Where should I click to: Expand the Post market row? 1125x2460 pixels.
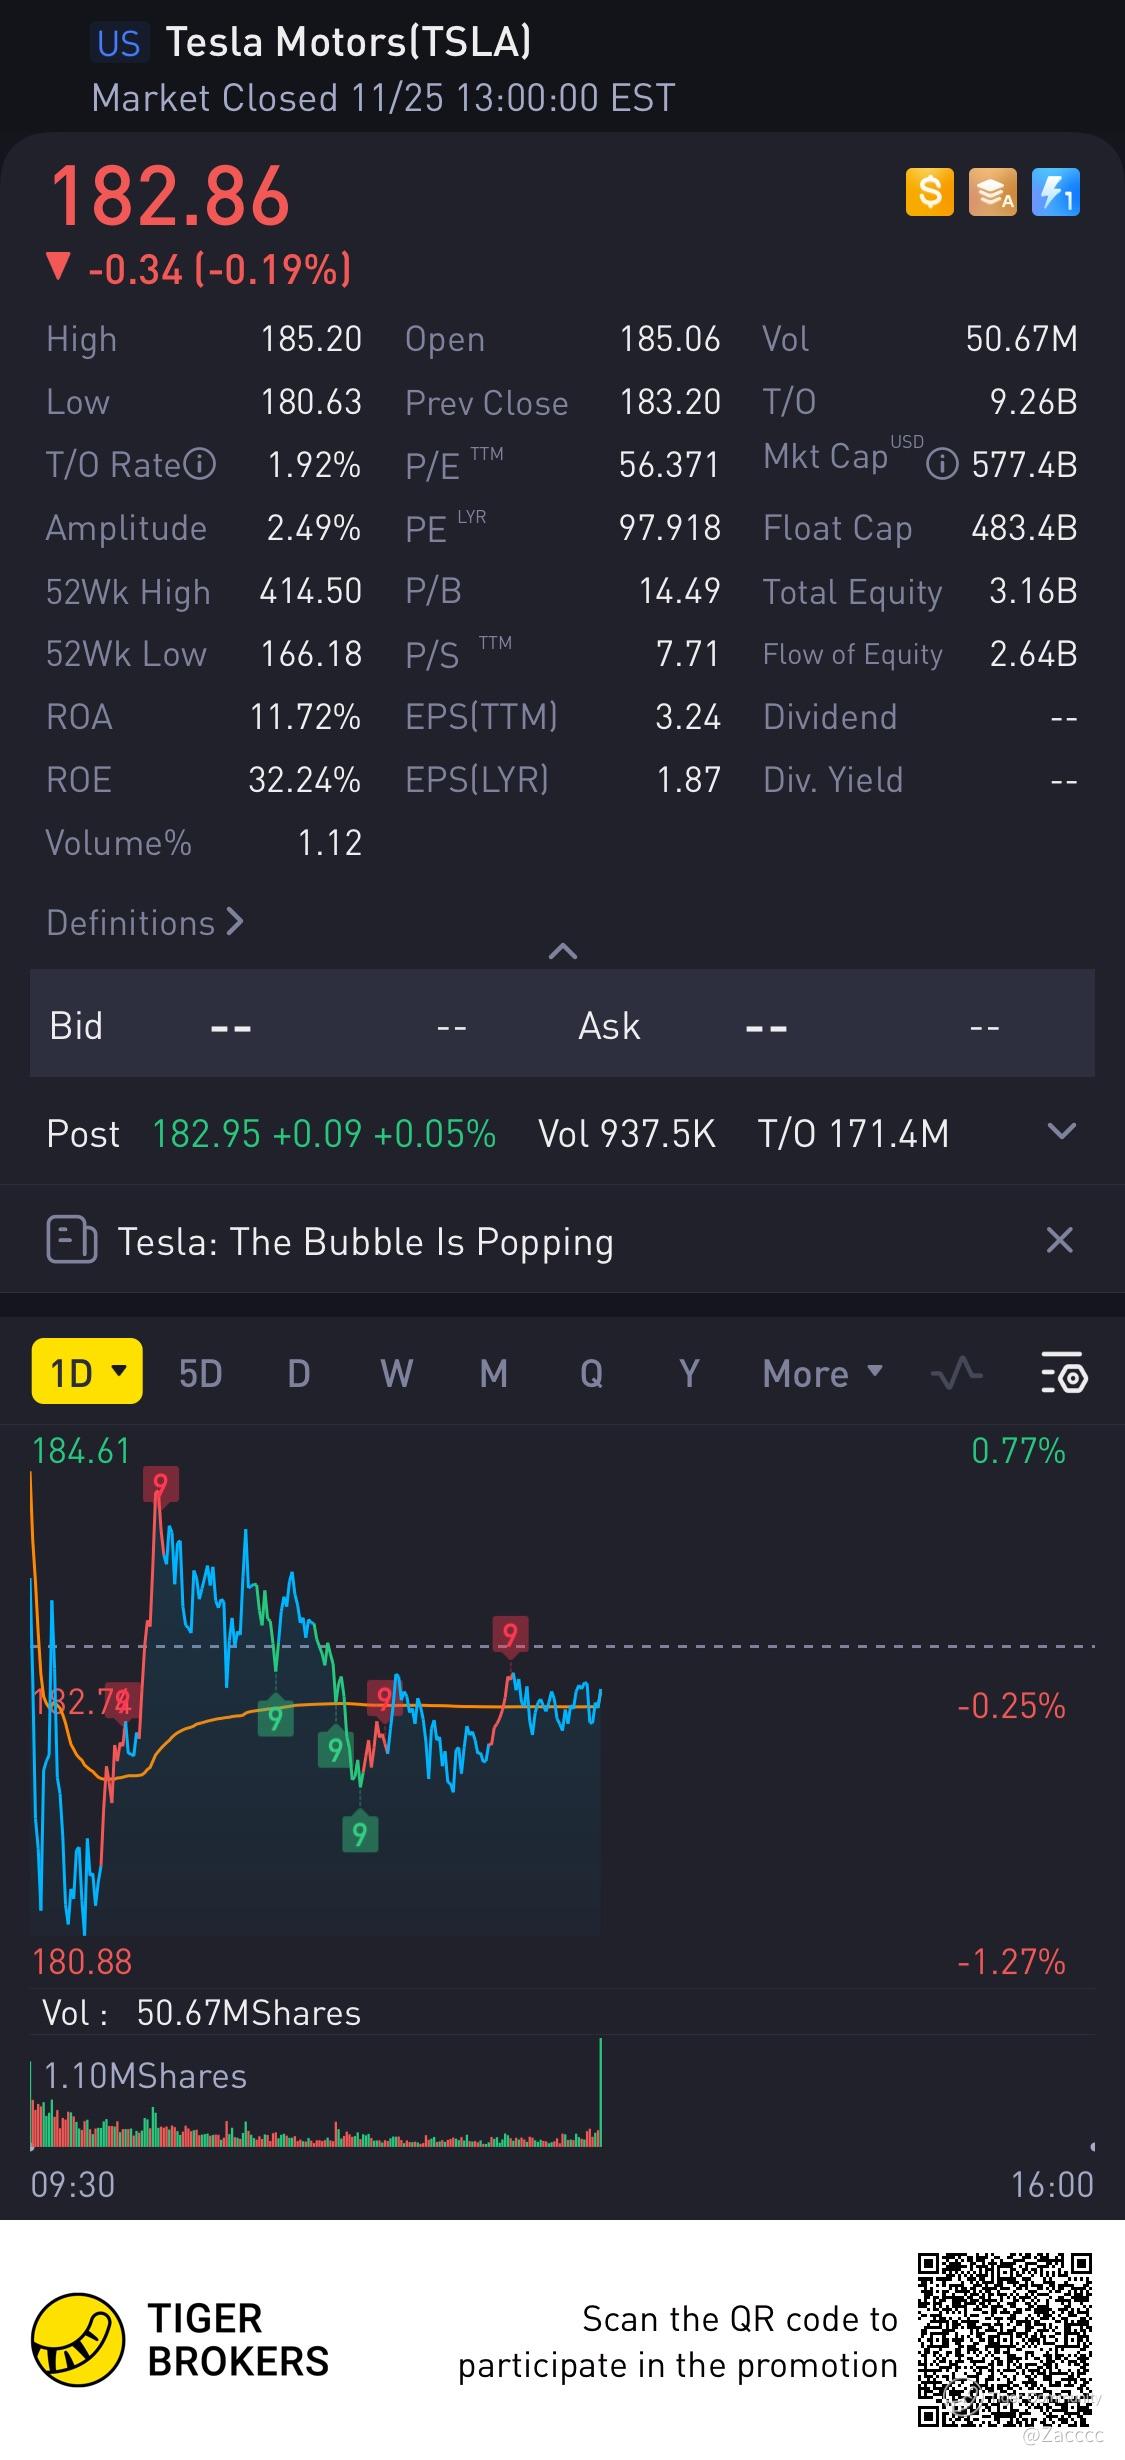1060,1132
